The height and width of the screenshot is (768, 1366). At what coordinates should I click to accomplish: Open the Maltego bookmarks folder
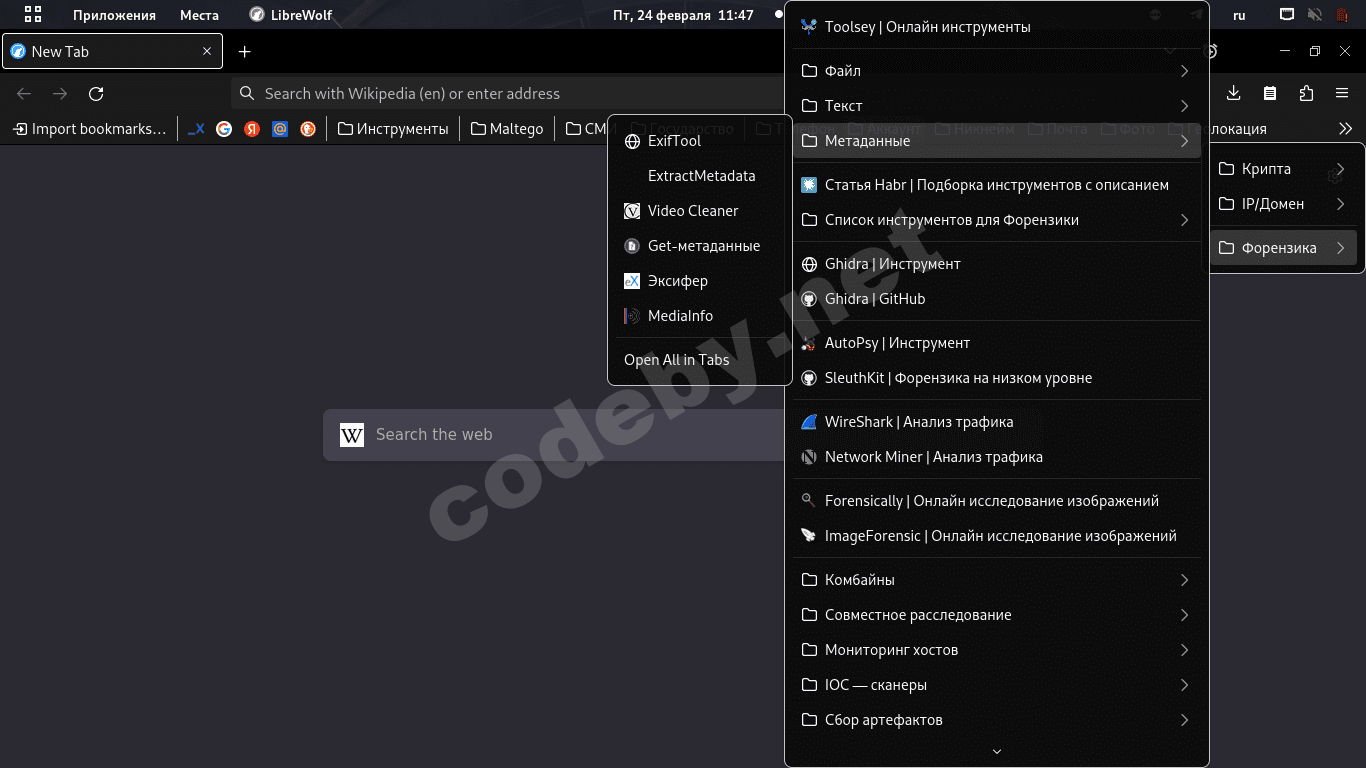507,128
